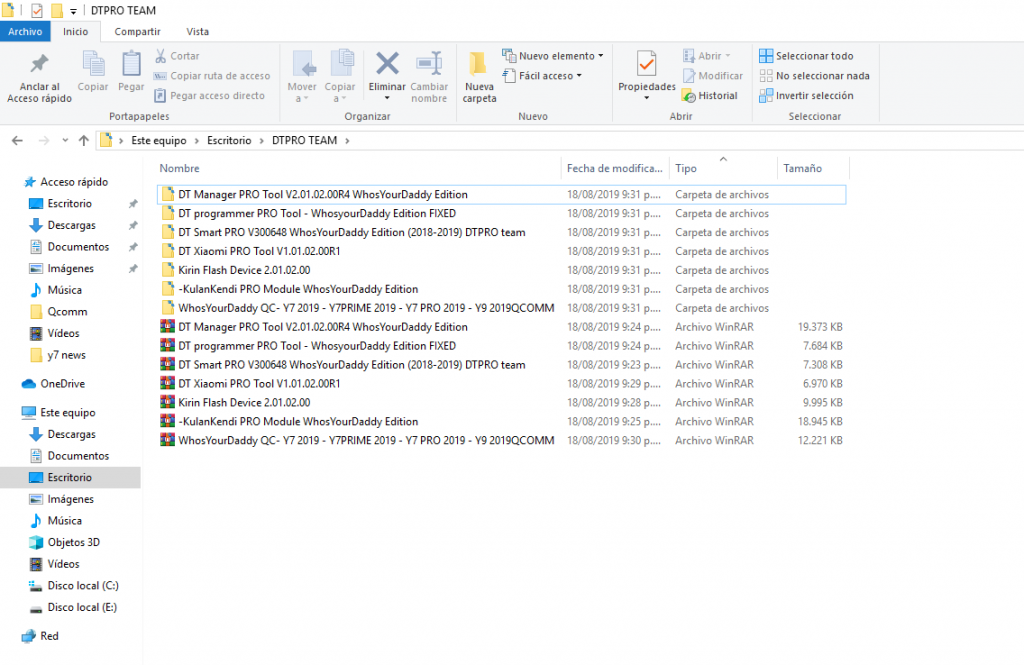
Task: Expand breadcrumb chevron after DTPRO TEAM
Action: tap(347, 140)
